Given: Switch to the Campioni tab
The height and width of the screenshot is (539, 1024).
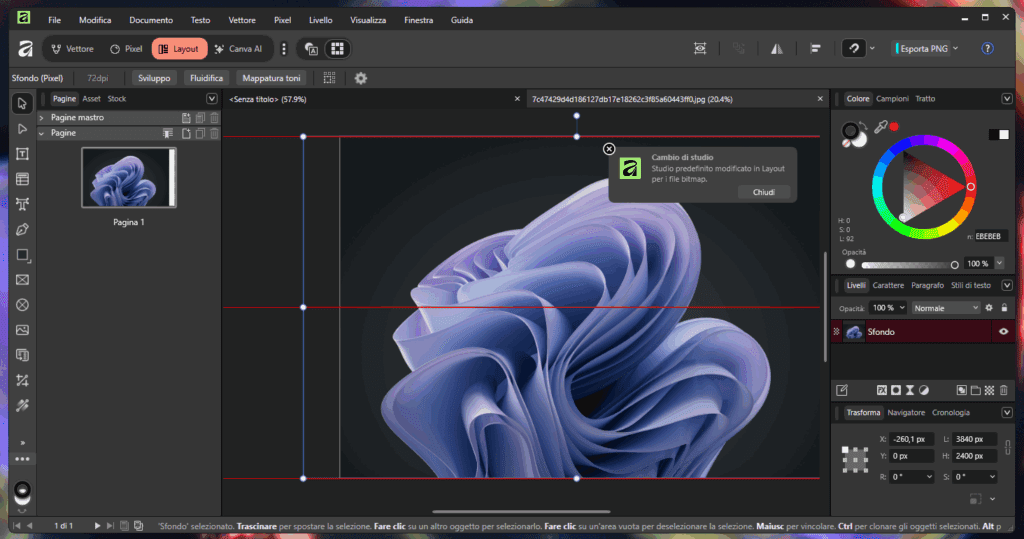Looking at the screenshot, I should pyautogui.click(x=892, y=99).
